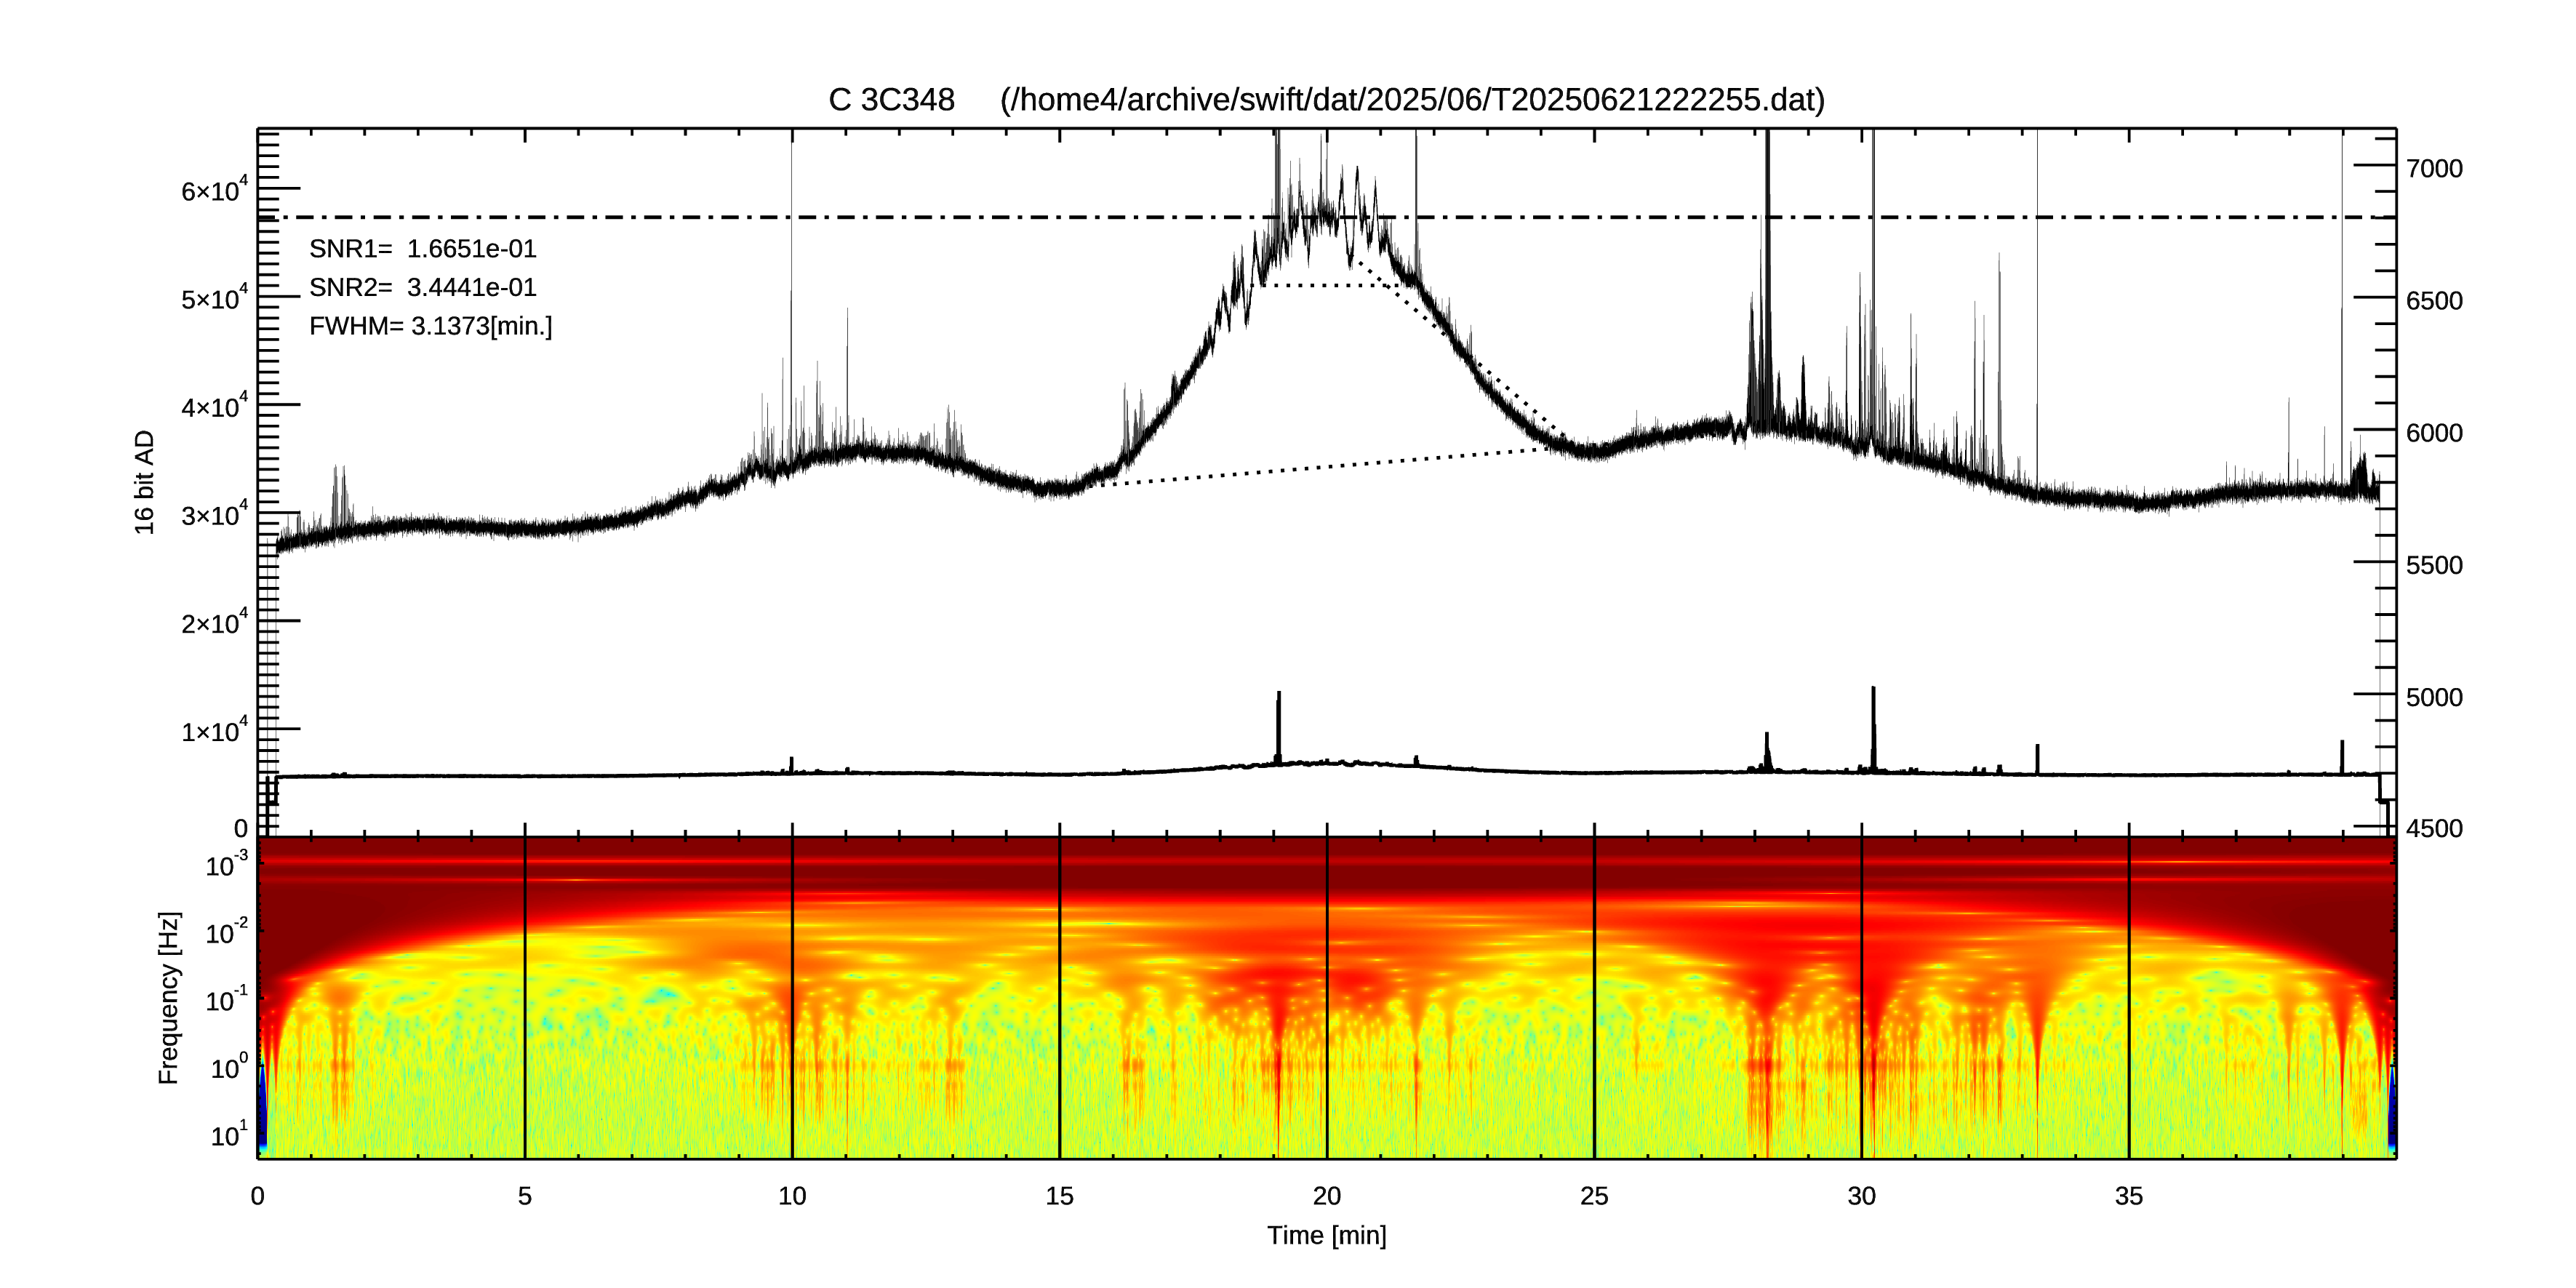Click the frequency tick label 10^-3
The width and height of the screenshot is (2576, 1288).
227,864
